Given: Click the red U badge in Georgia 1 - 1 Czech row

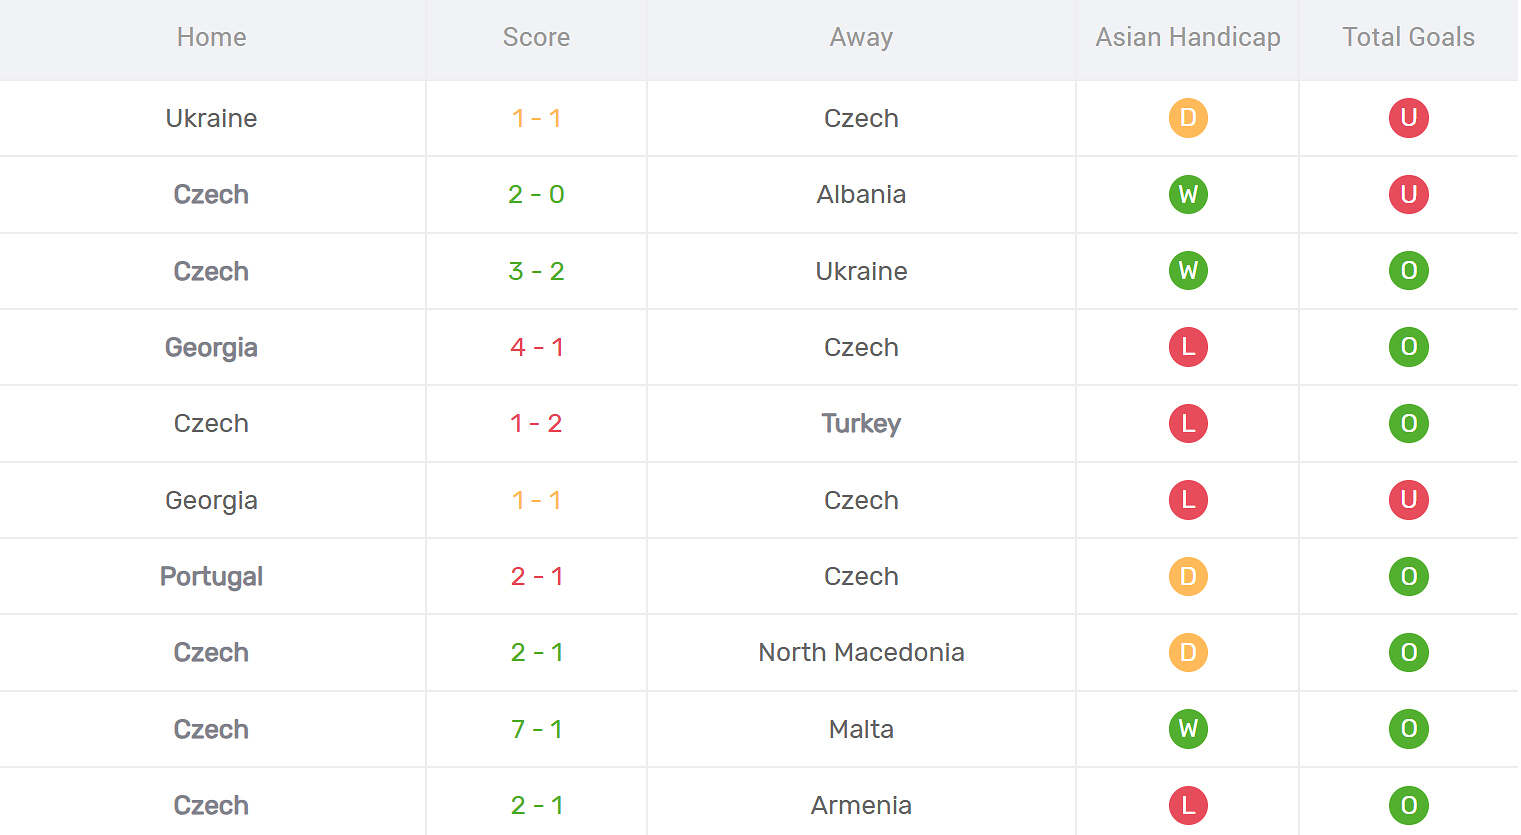Looking at the screenshot, I should pyautogui.click(x=1408, y=500).
